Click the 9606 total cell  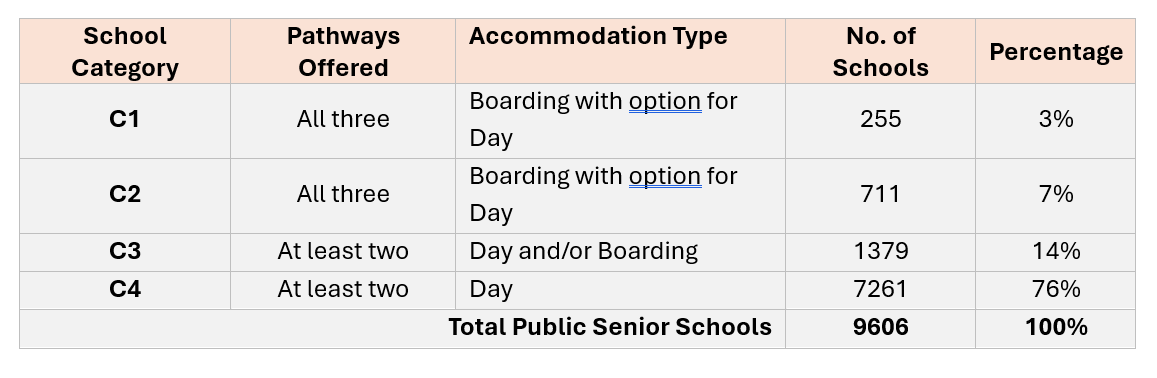880,329
